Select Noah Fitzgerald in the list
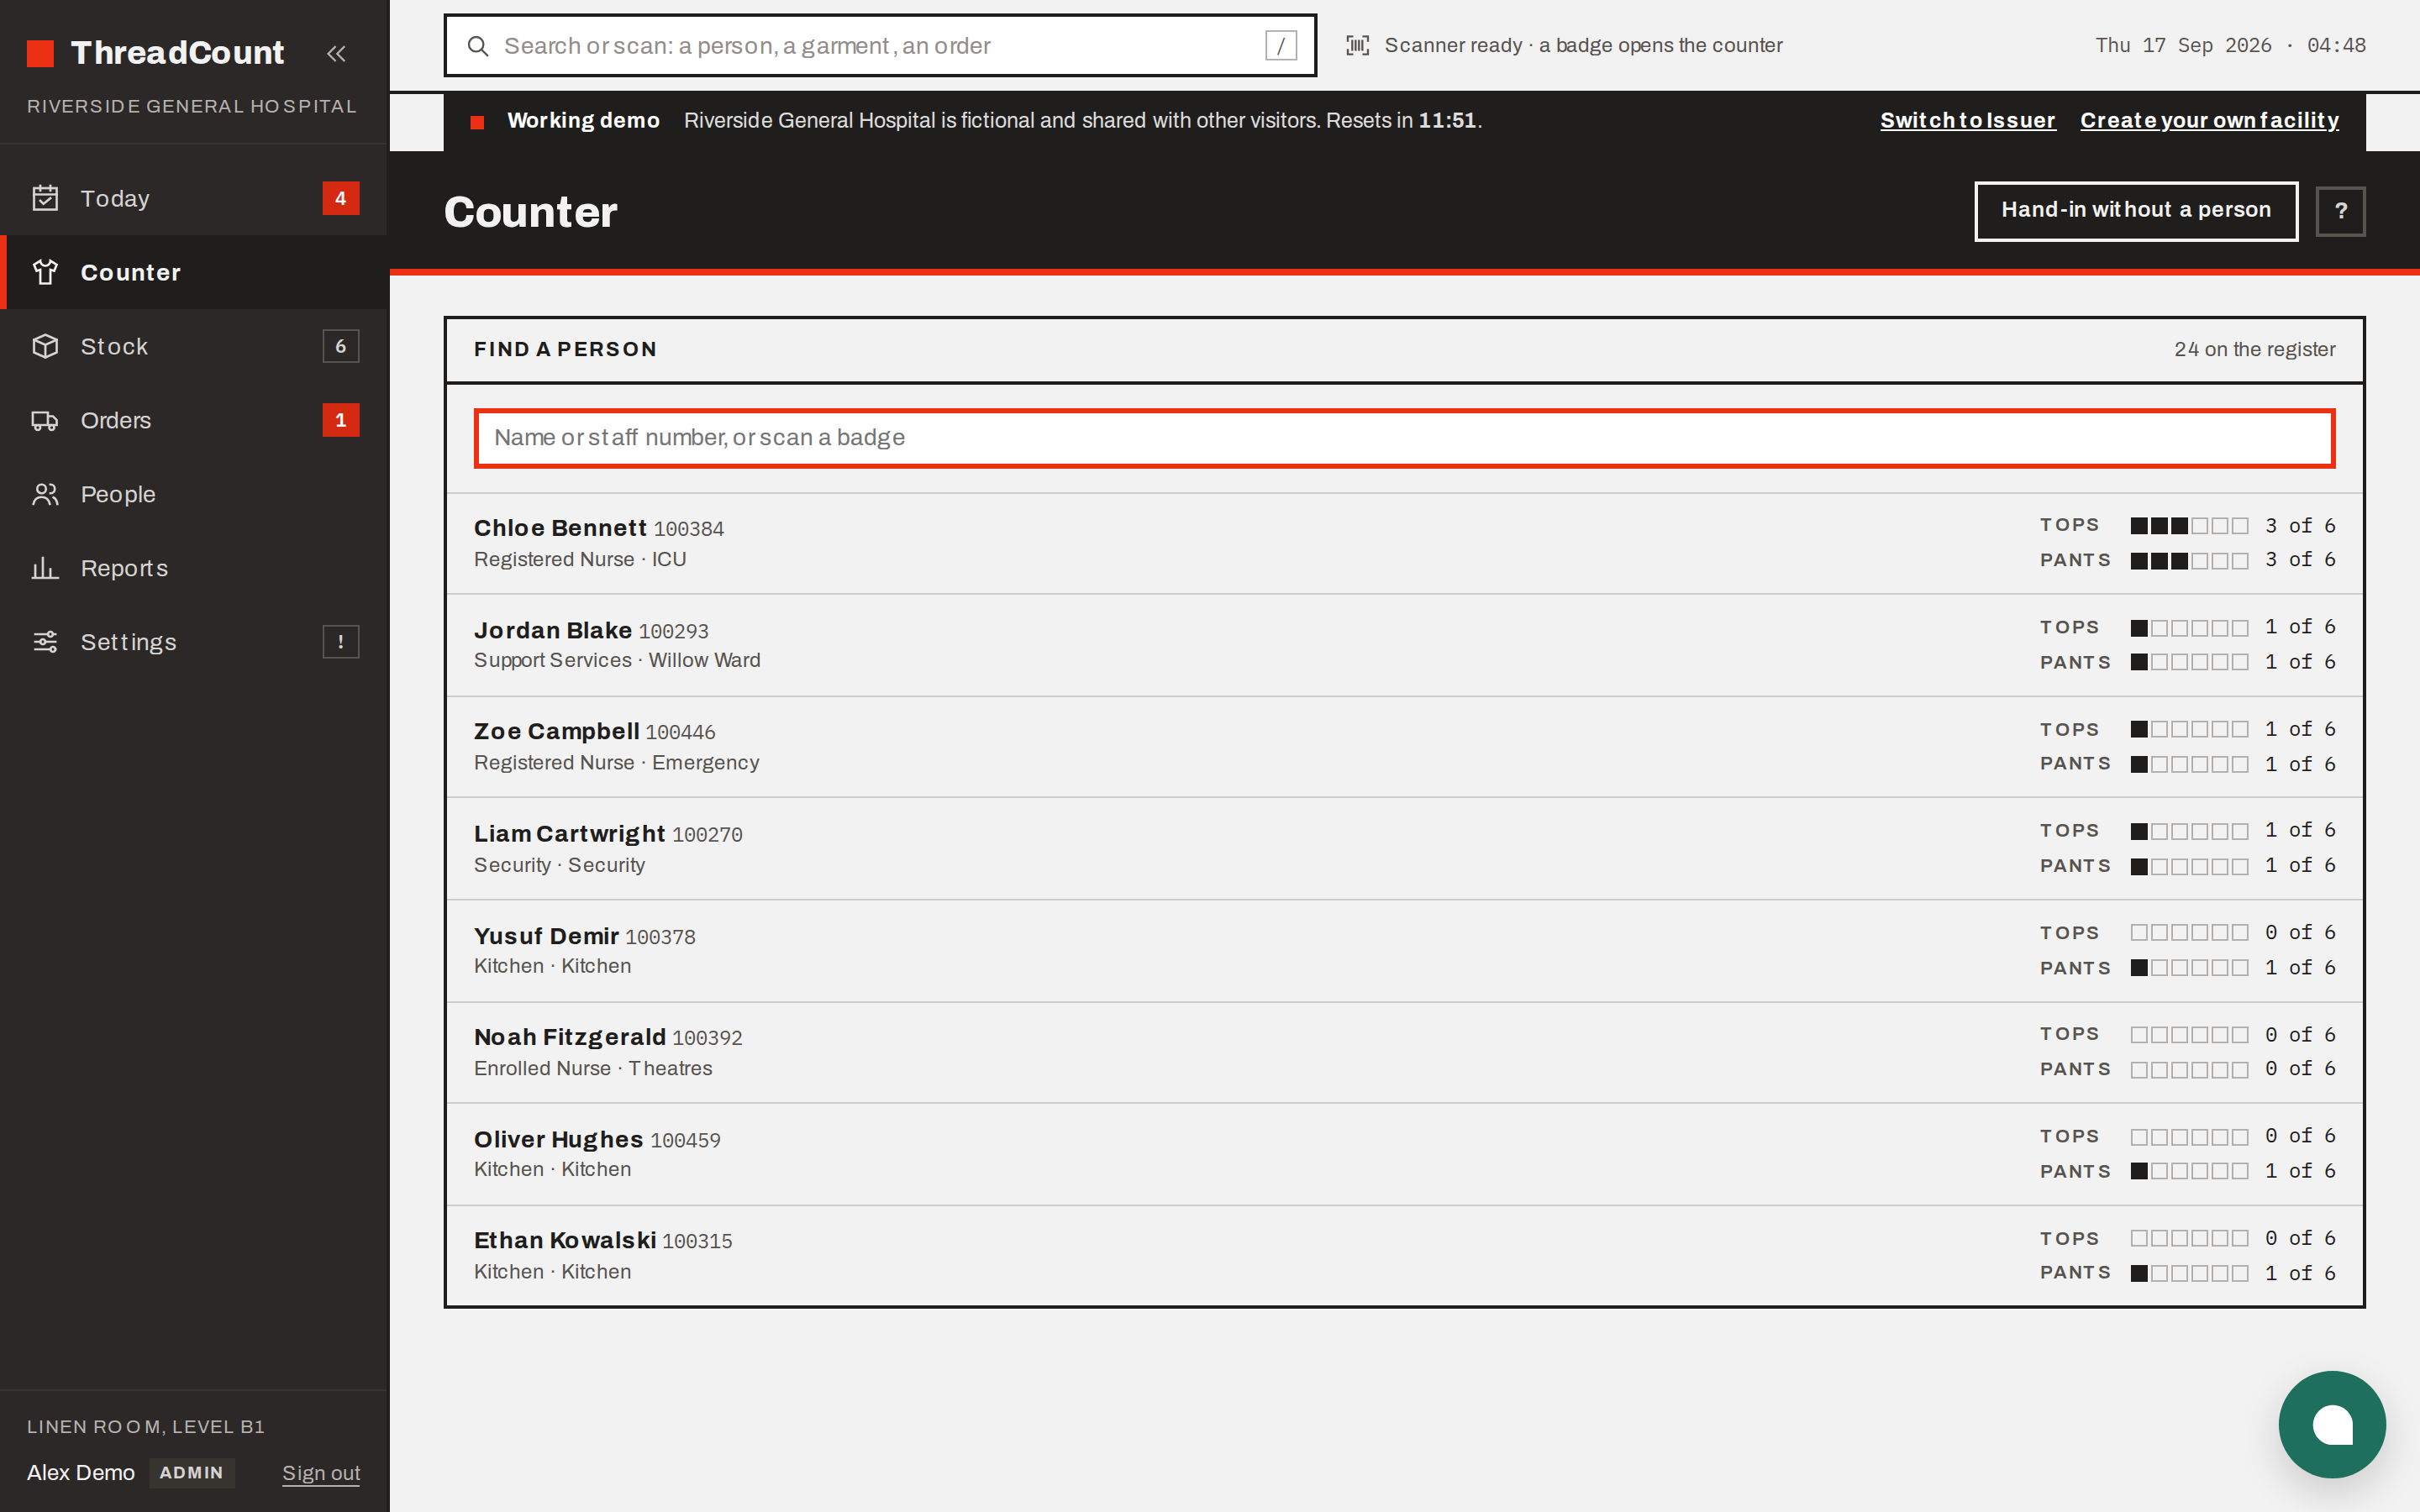Screen dimensions: 2420x1512 click(1404, 1053)
